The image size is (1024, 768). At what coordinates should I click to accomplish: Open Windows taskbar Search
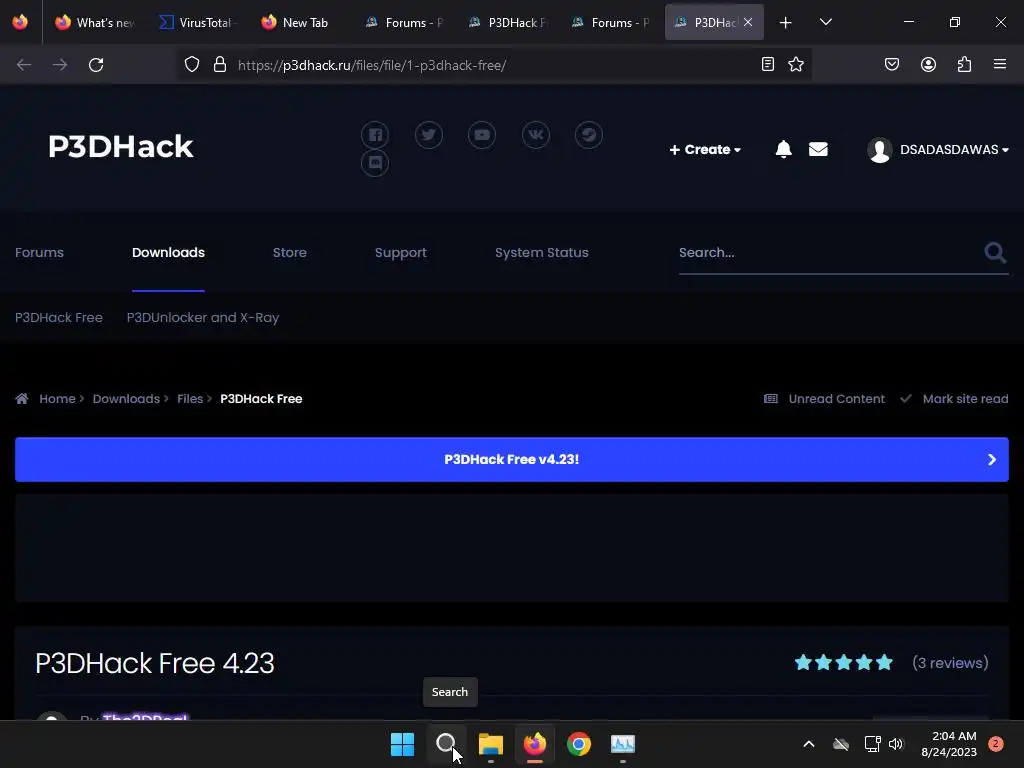tap(446, 744)
